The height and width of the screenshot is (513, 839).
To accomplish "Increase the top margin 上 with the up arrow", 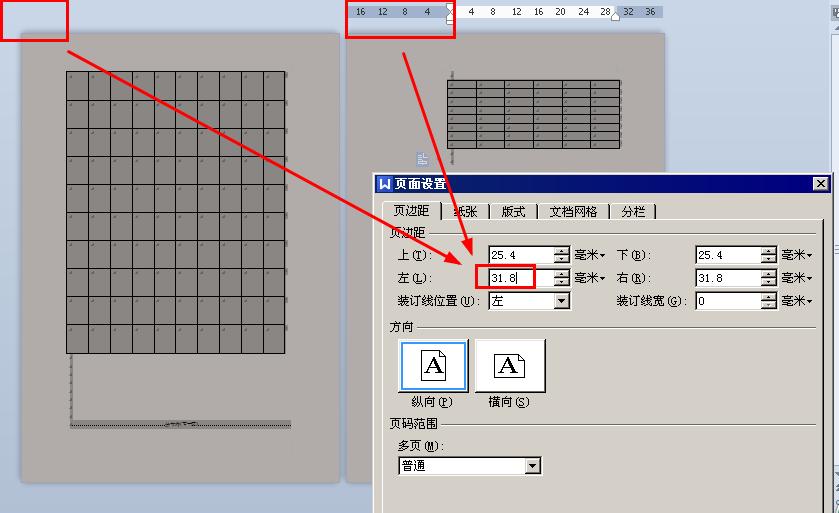I will click(x=561, y=251).
